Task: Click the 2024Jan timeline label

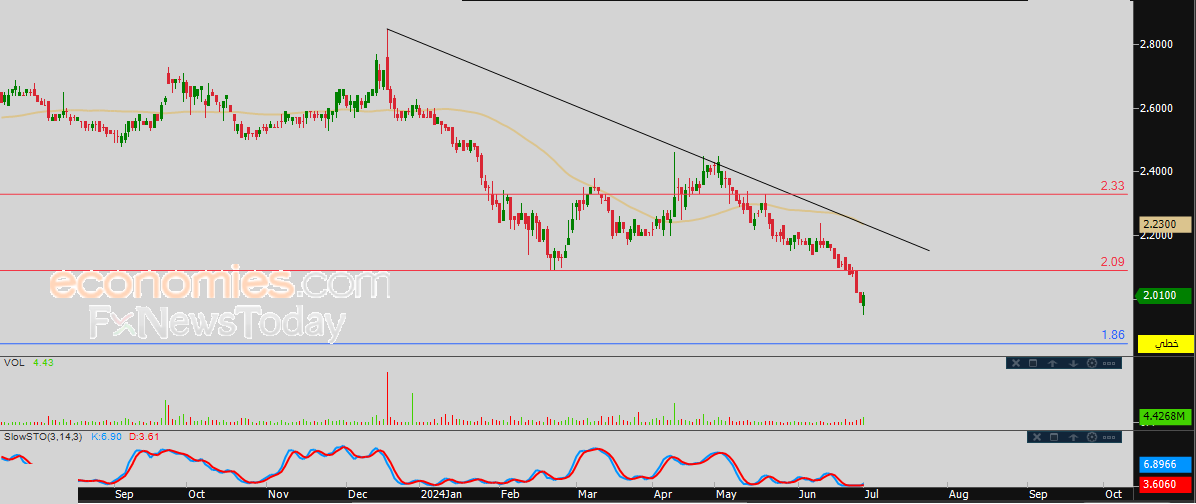Action: (x=443, y=494)
